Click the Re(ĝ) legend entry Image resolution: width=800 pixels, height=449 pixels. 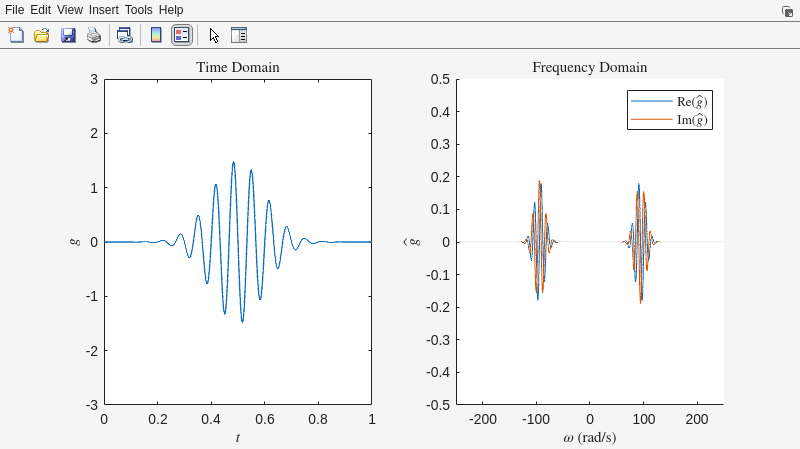pyautogui.click(x=692, y=102)
